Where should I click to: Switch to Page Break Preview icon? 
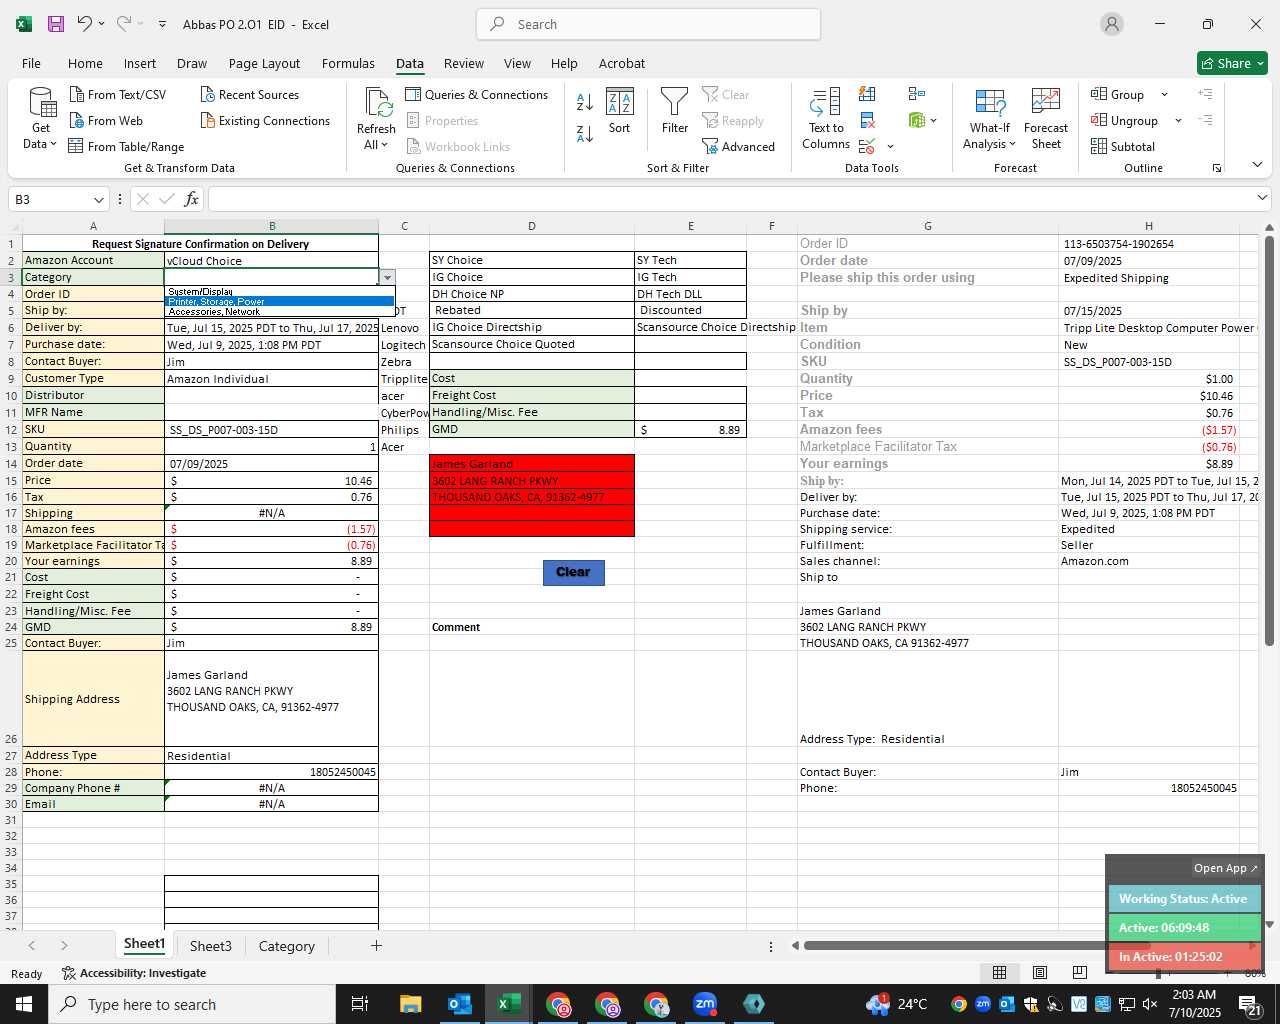tap(1079, 972)
